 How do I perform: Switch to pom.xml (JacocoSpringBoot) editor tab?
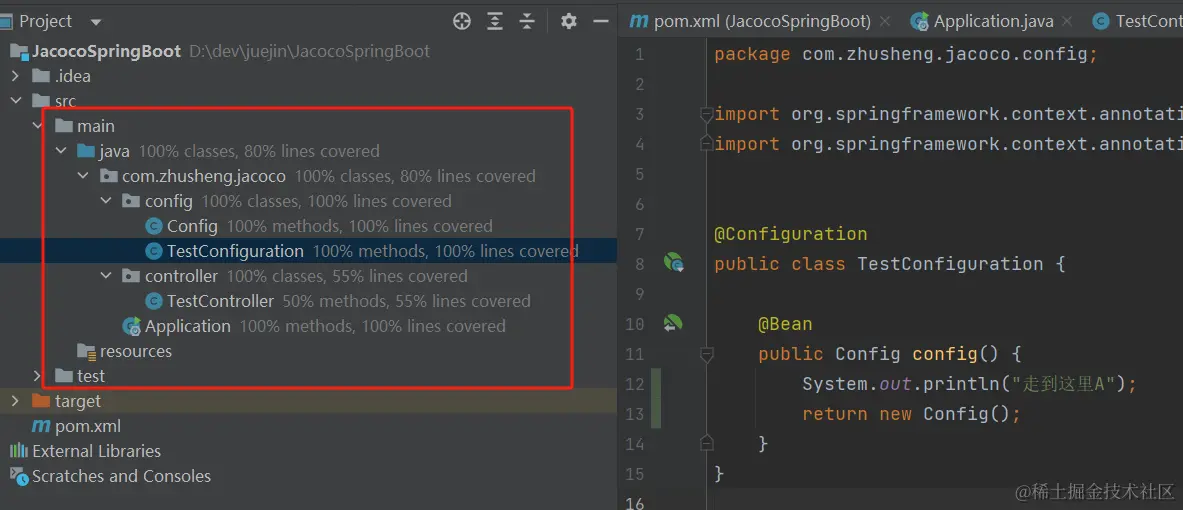click(761, 21)
